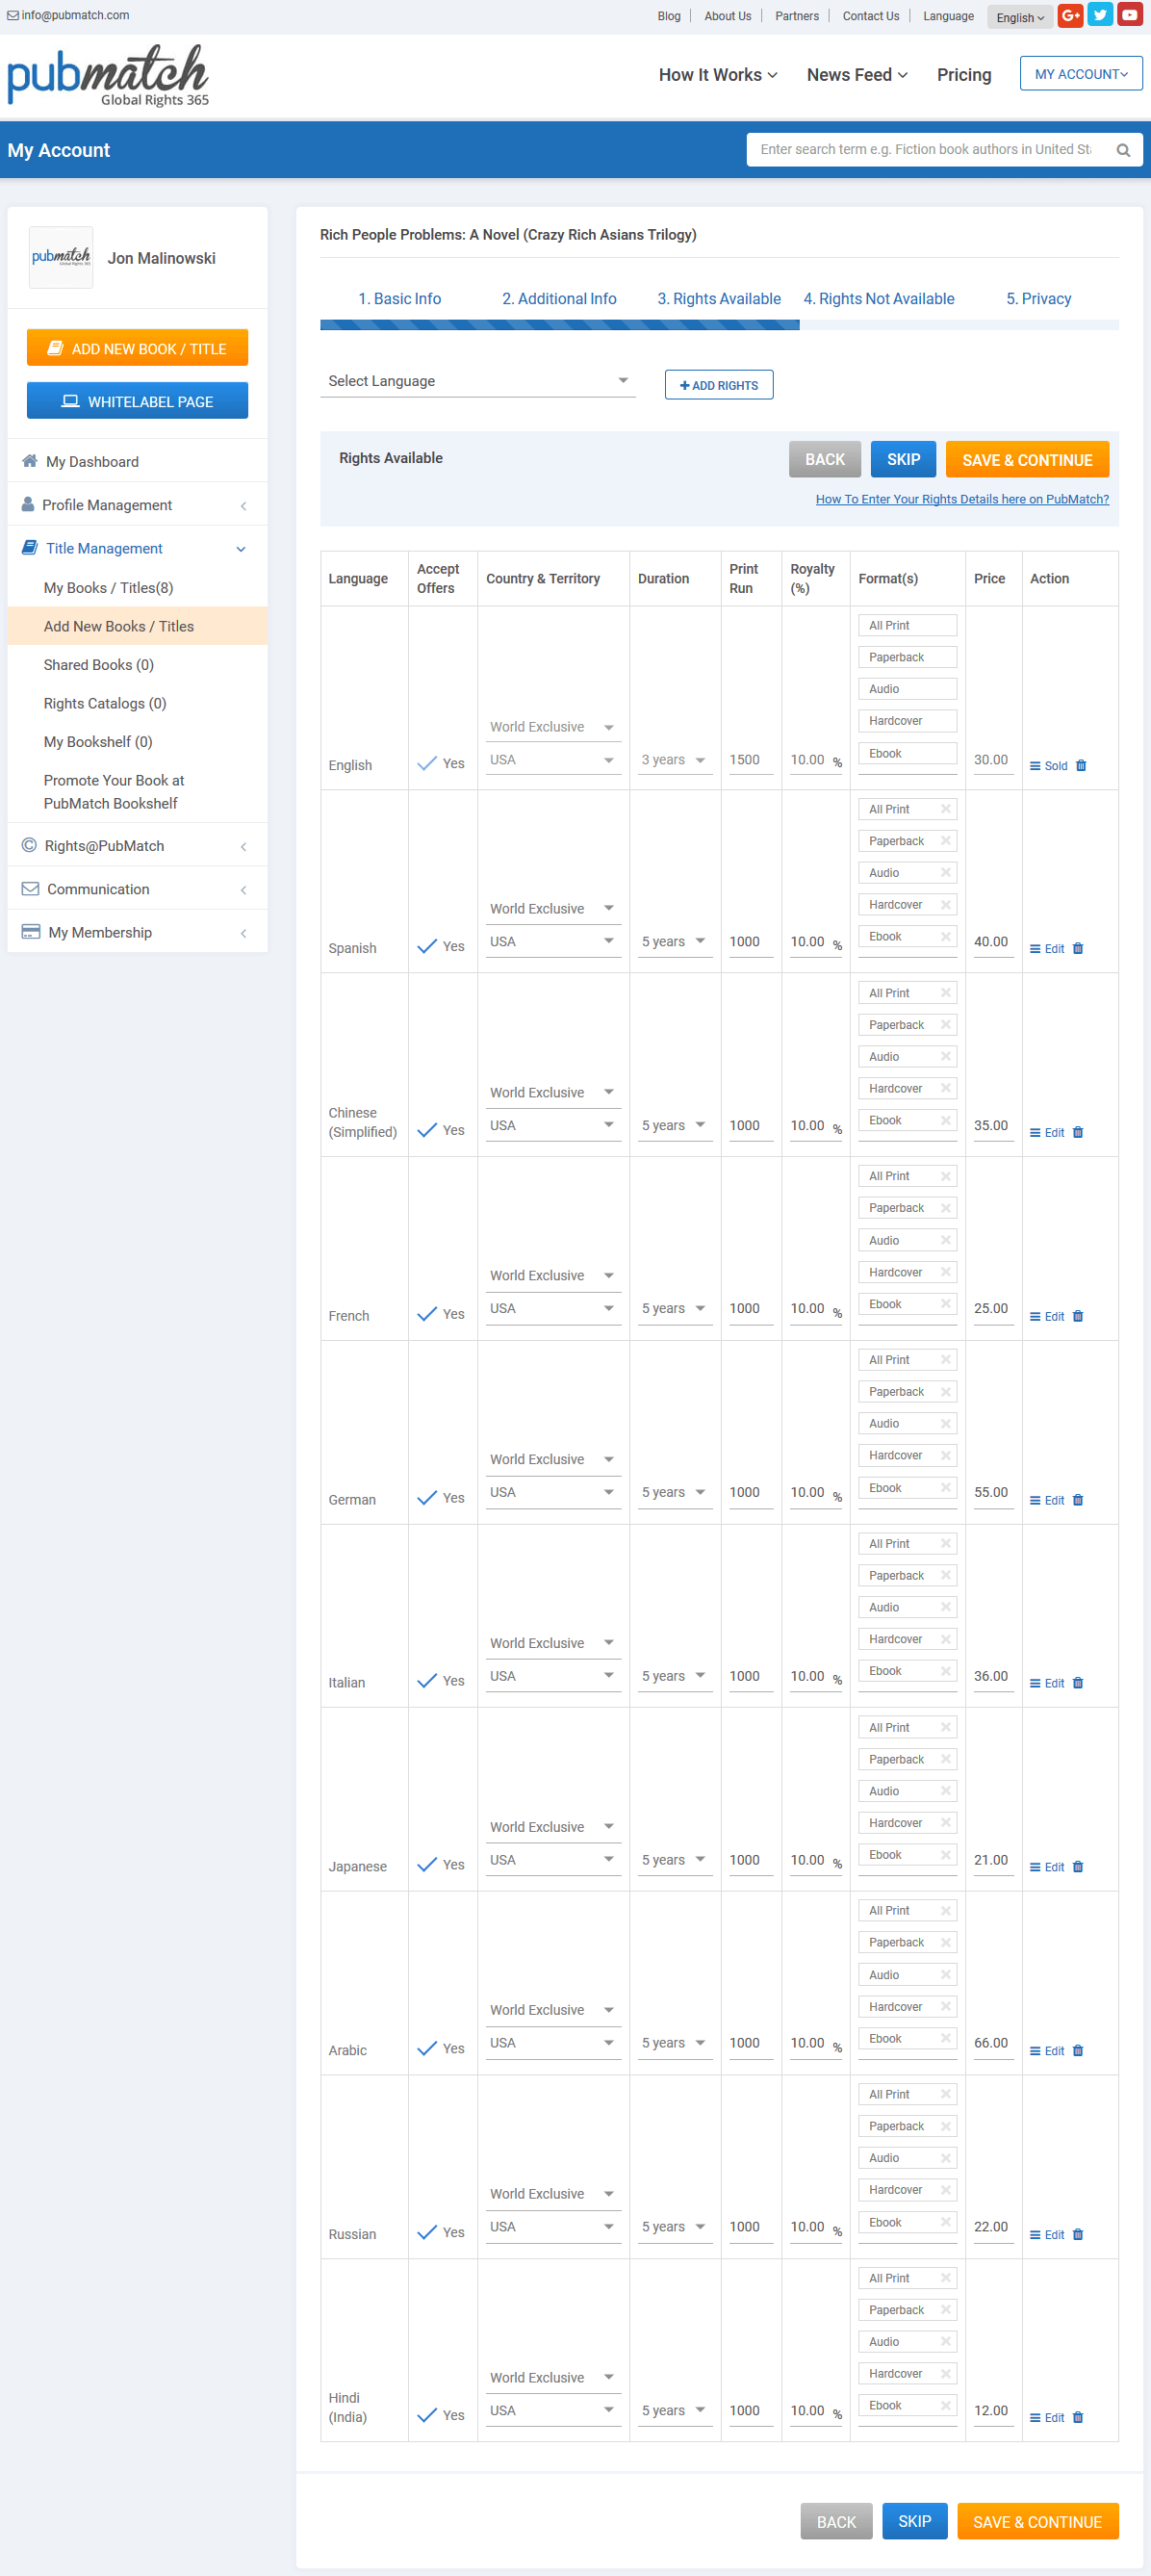
Task: Click the top SAVE & CONTINUE button
Action: pyautogui.click(x=1027, y=459)
